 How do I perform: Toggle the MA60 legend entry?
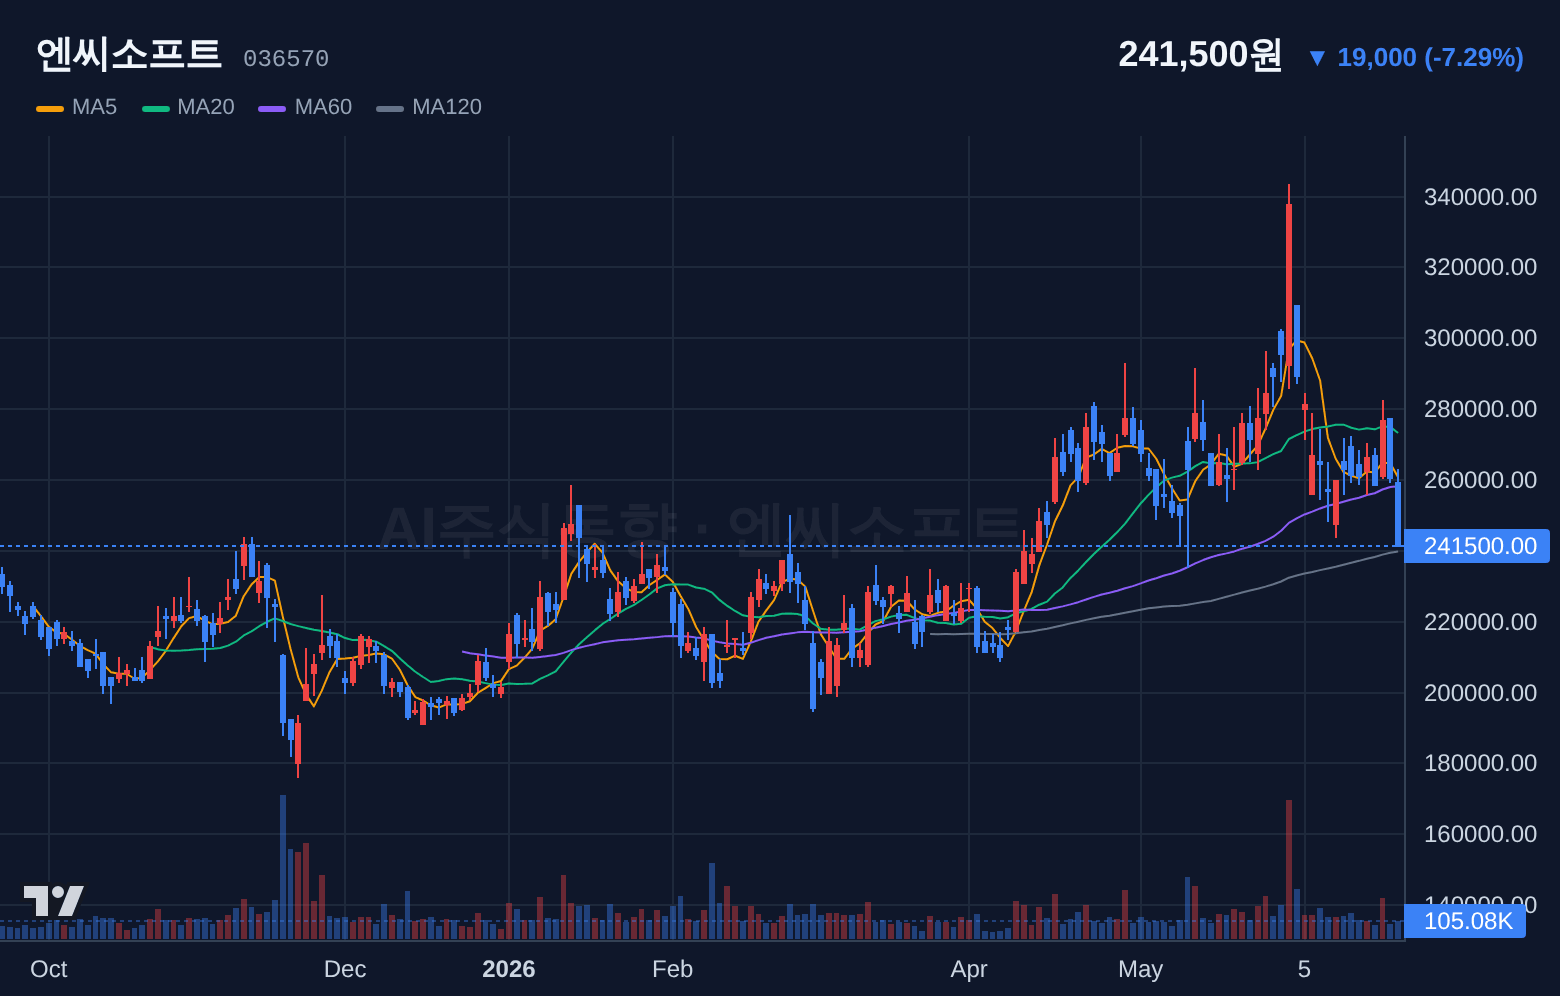305,107
